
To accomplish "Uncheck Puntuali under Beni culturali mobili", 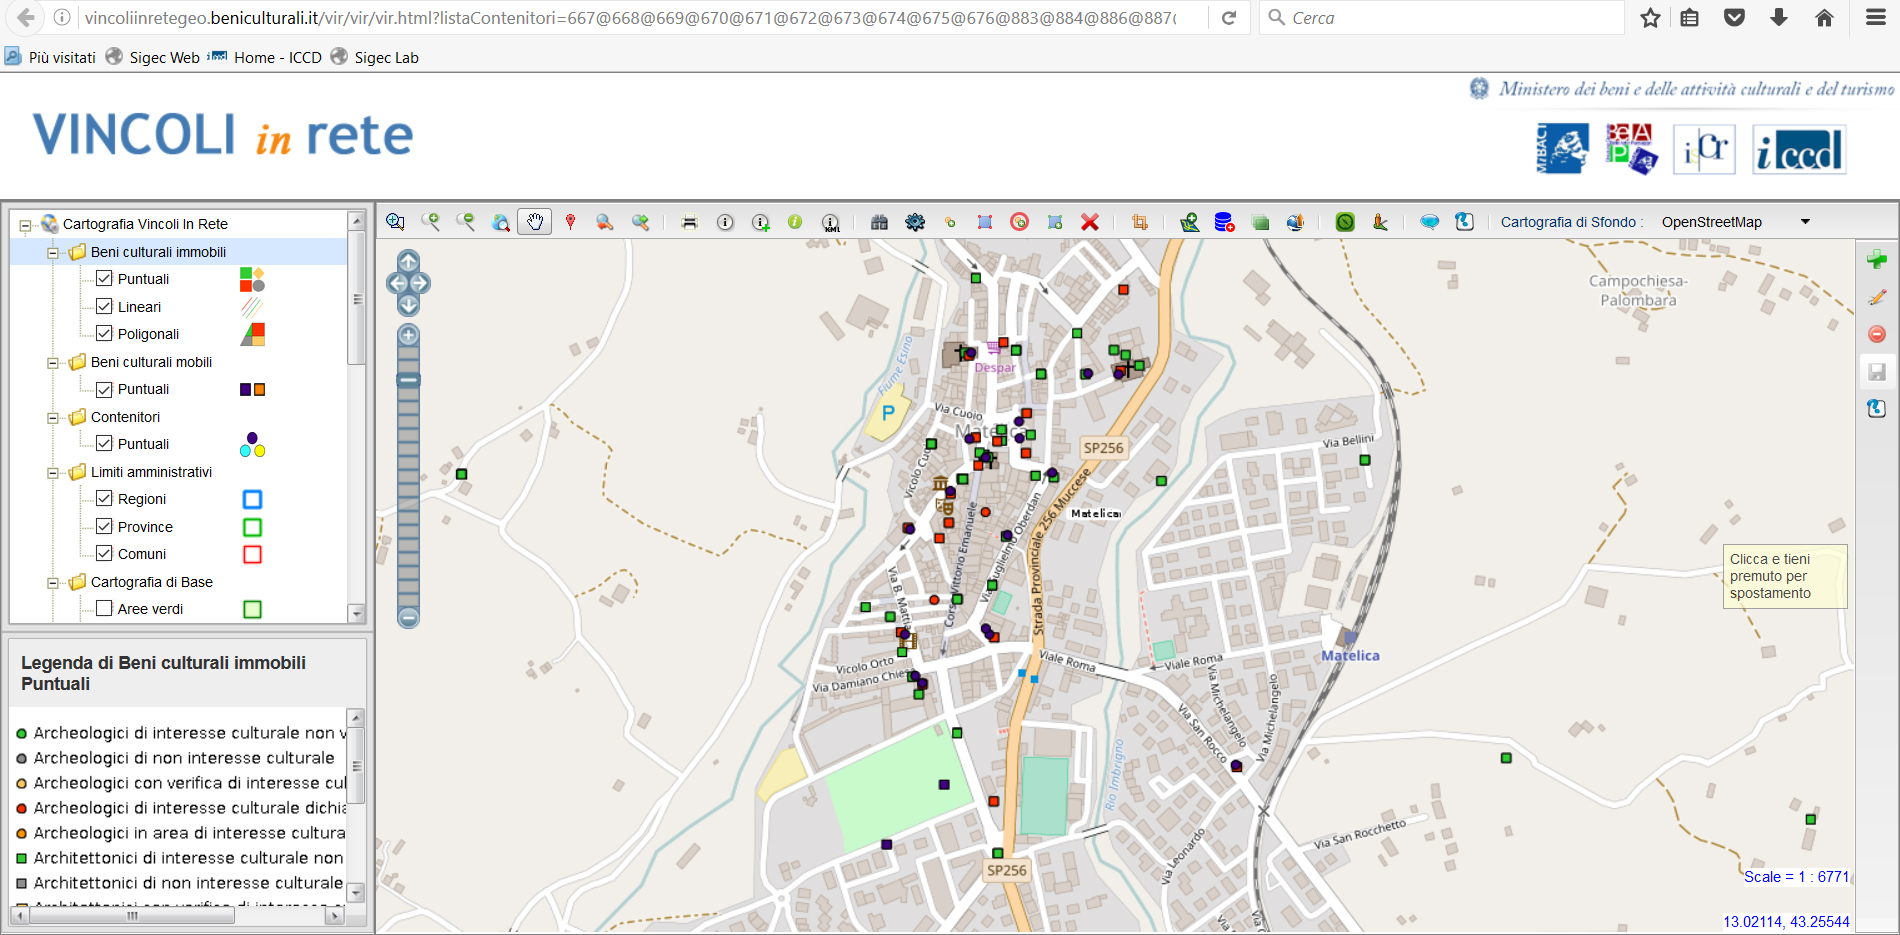I will 104,389.
